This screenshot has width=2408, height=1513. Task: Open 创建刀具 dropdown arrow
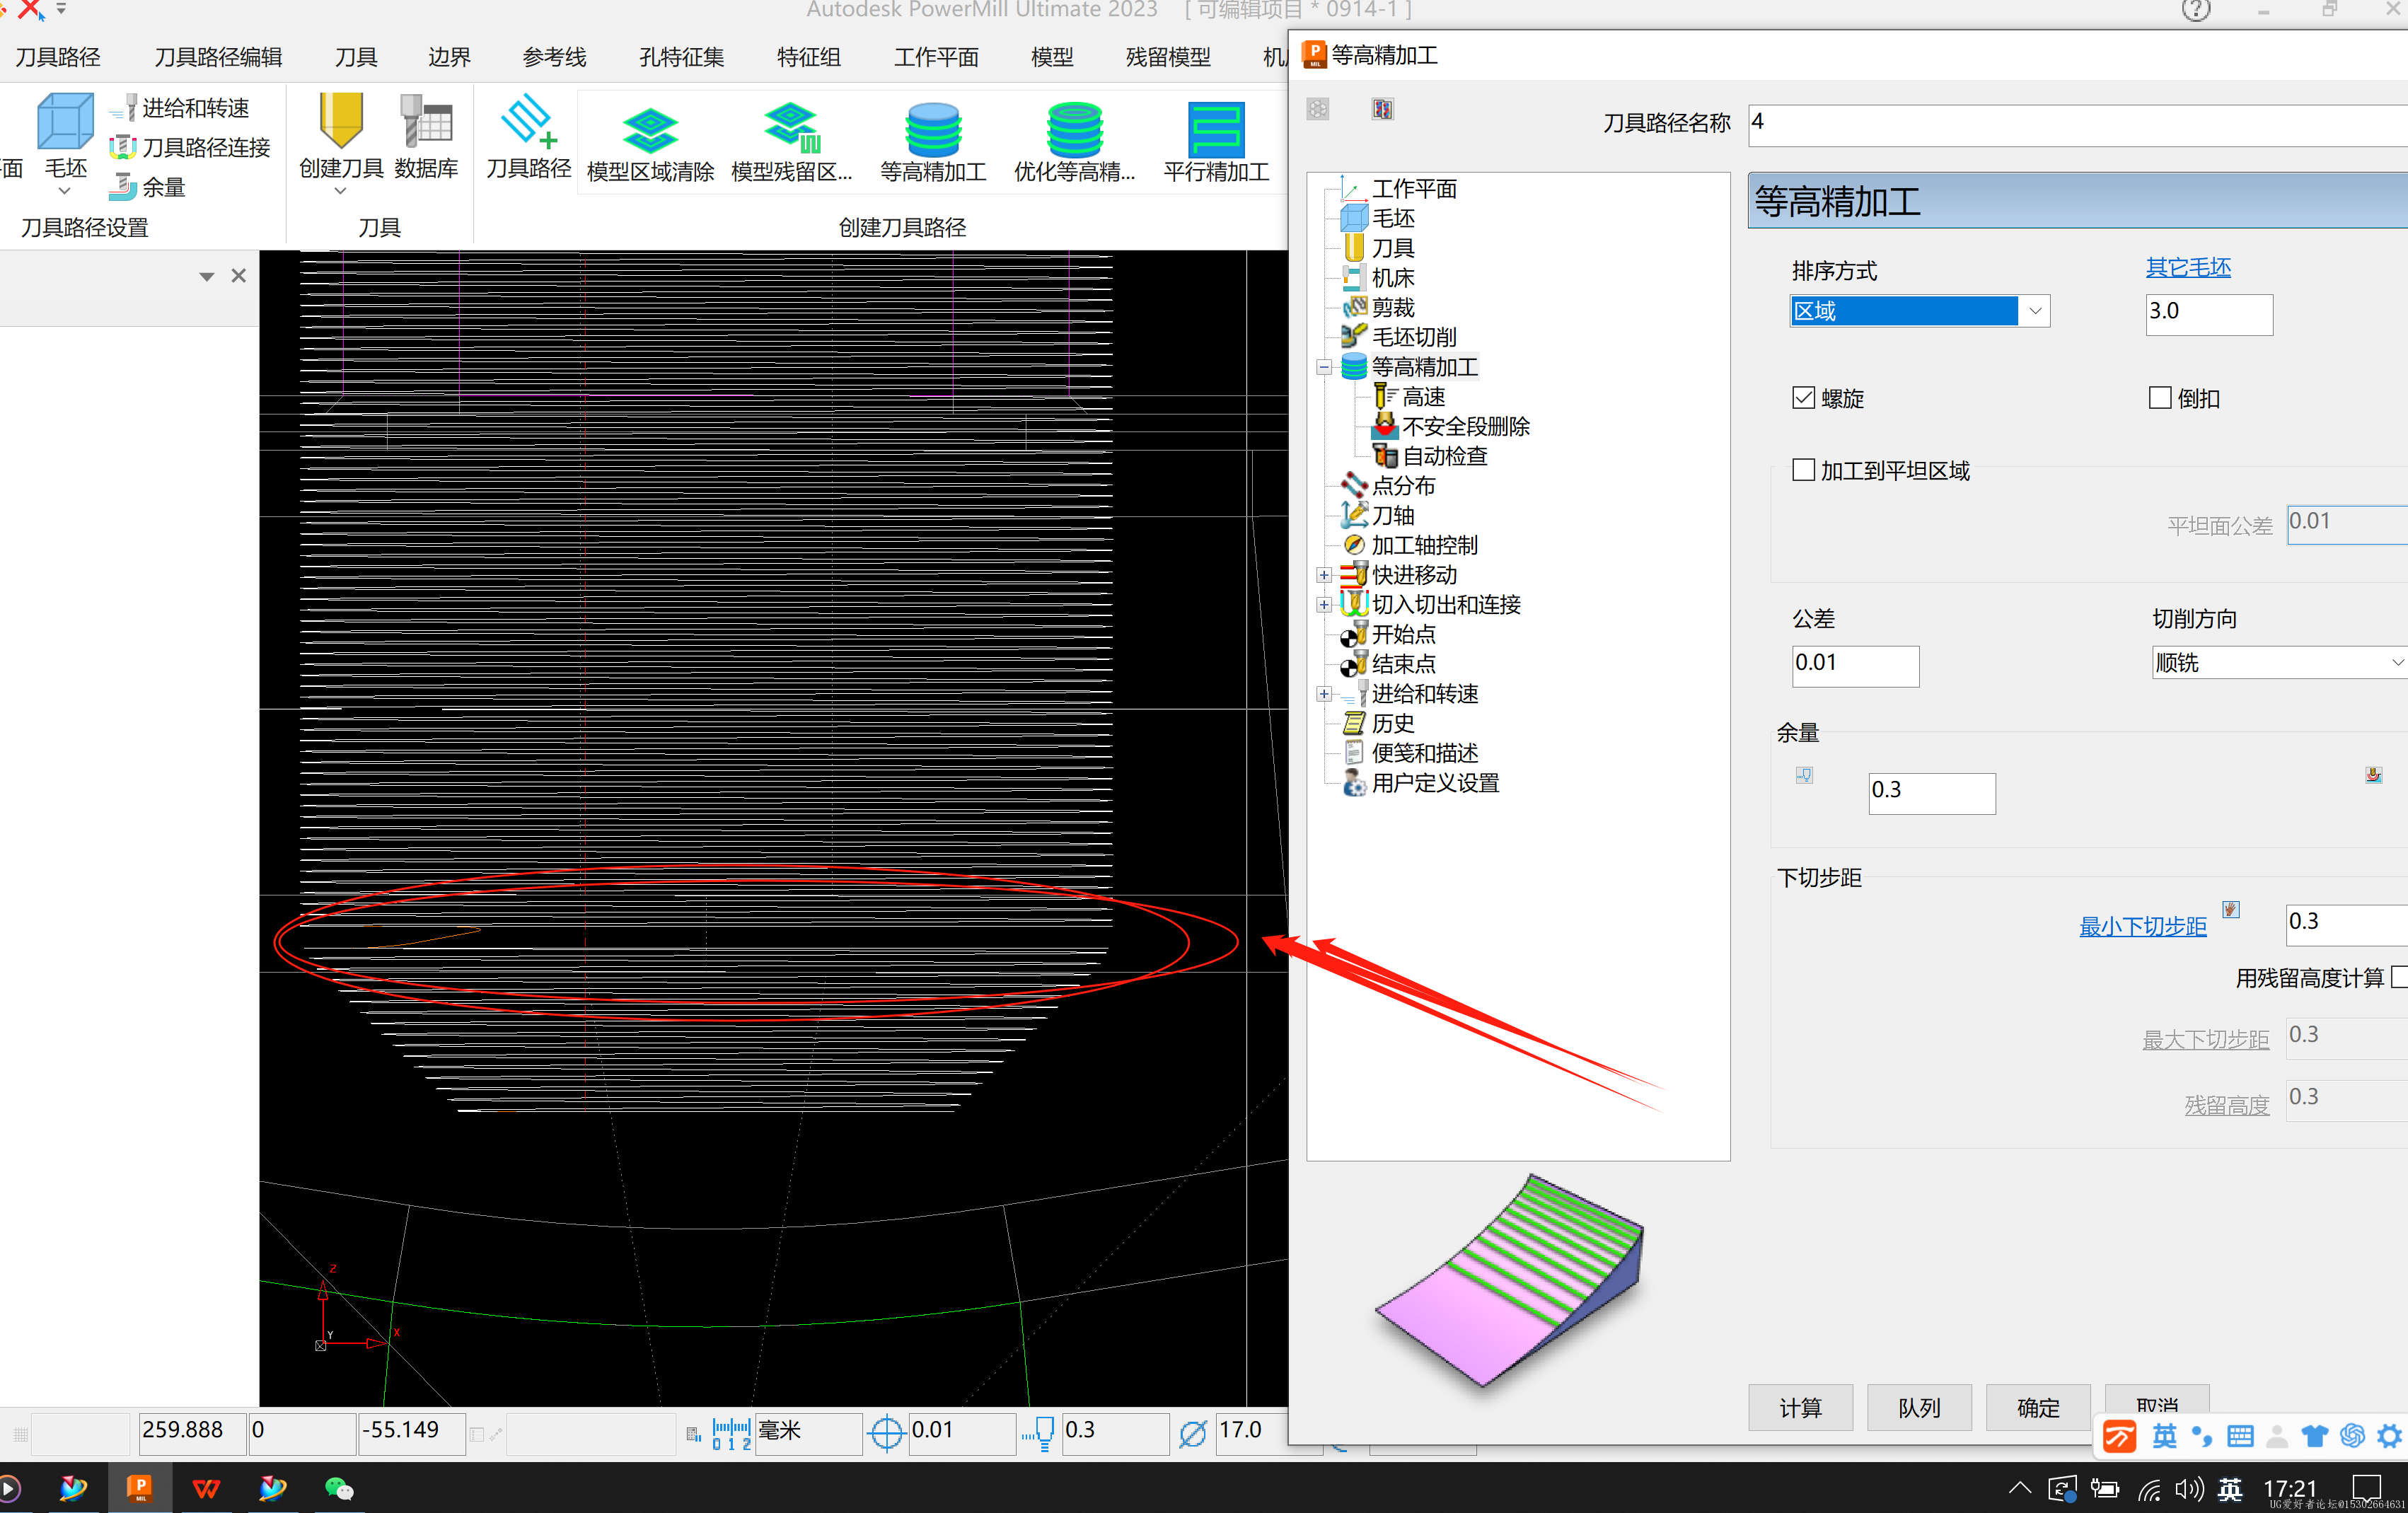click(341, 191)
